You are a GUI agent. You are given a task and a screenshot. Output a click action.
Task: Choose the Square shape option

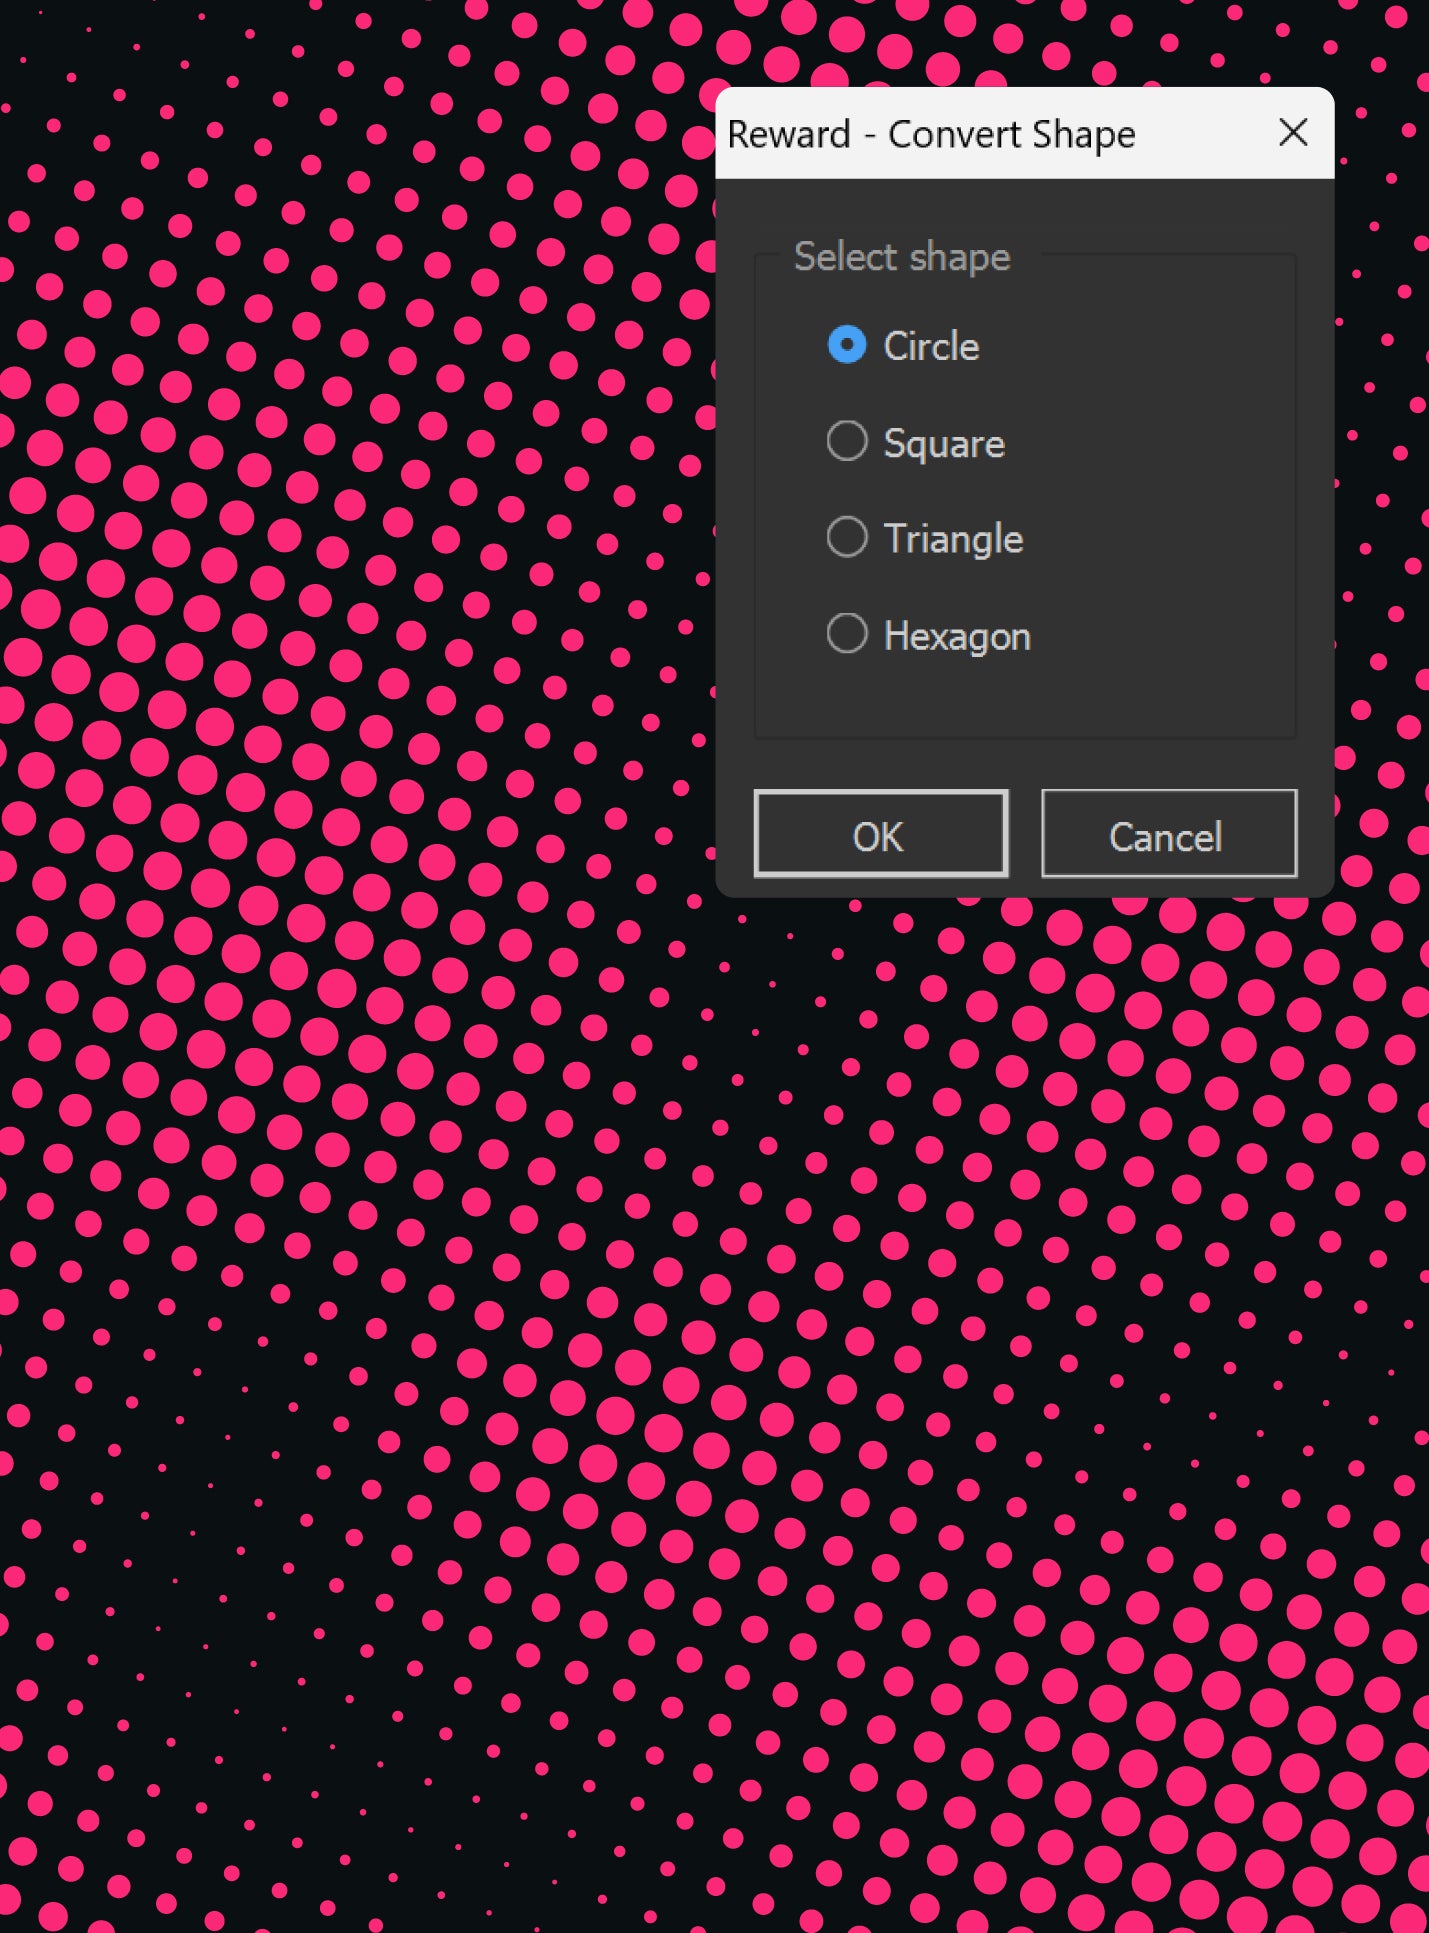point(846,441)
